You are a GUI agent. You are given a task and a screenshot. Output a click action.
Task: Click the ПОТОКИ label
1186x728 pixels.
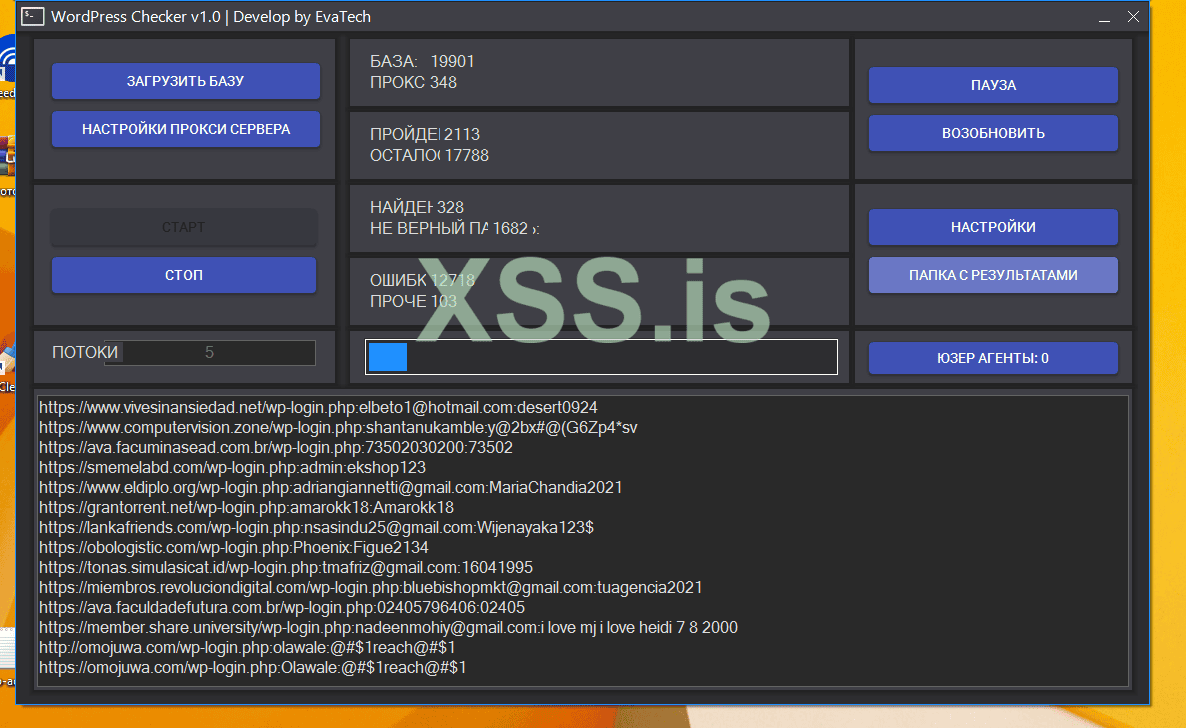tap(85, 353)
